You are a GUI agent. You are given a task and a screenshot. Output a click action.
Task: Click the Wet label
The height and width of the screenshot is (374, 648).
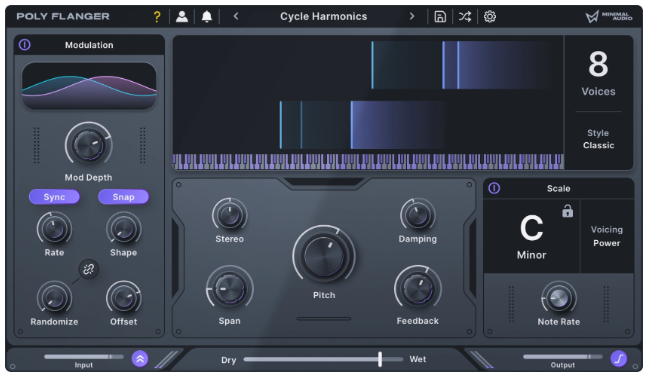[417, 359]
